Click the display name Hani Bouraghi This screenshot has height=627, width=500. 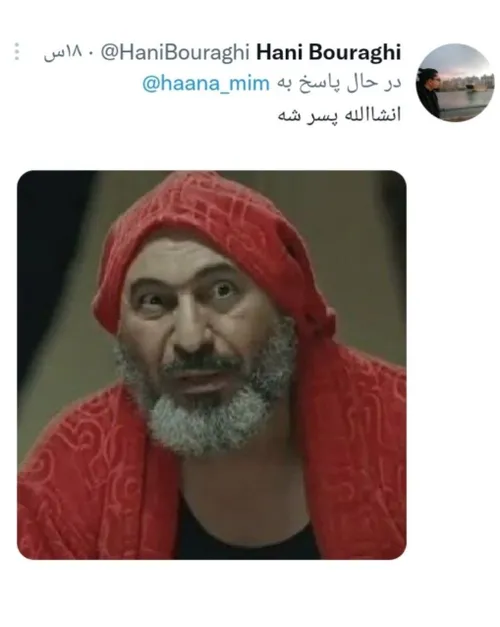coord(328,52)
